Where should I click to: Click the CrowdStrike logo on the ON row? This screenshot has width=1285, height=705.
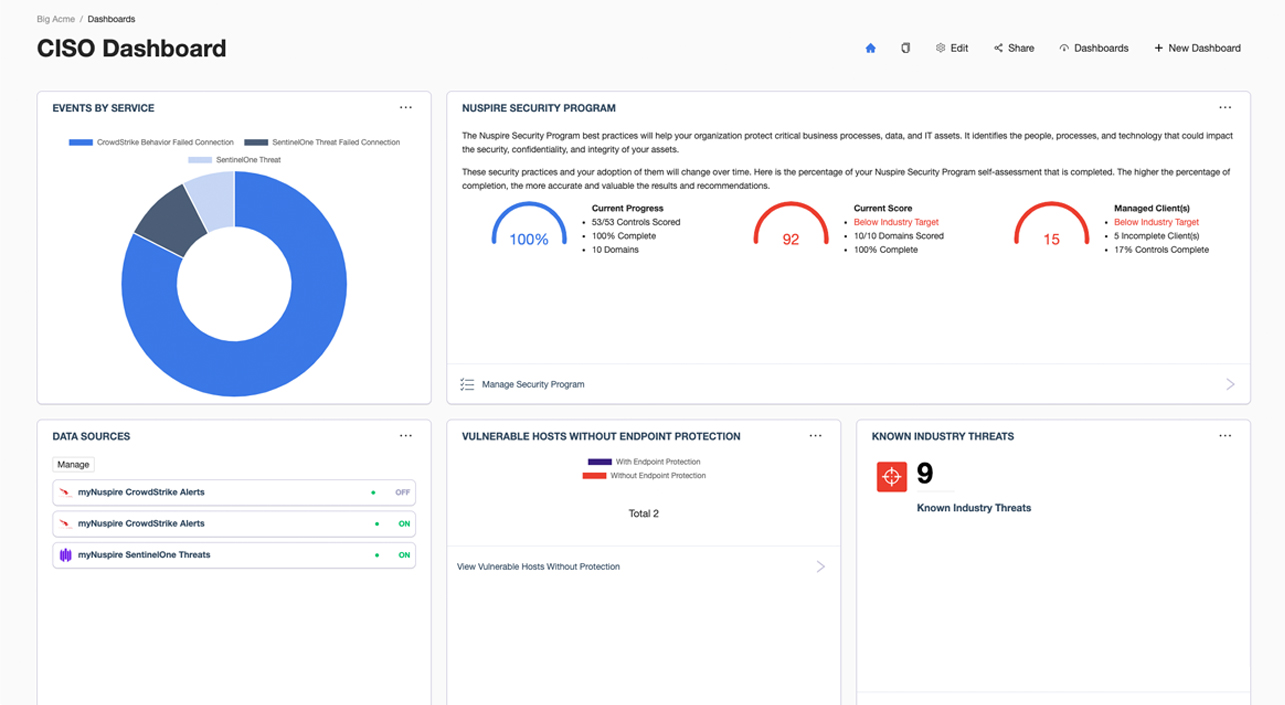[66, 523]
